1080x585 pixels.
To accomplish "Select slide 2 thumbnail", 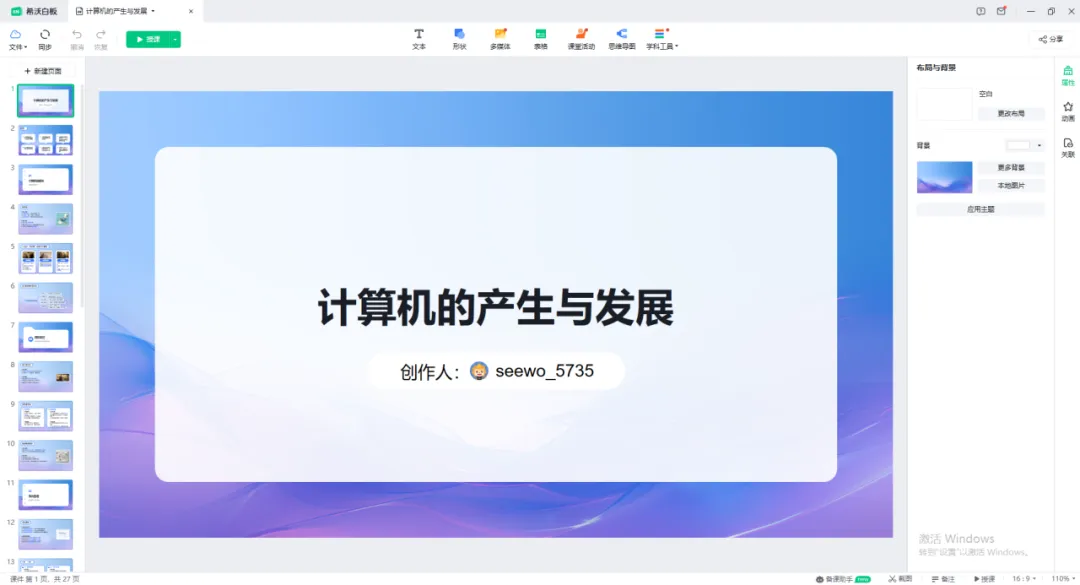I will (45, 140).
